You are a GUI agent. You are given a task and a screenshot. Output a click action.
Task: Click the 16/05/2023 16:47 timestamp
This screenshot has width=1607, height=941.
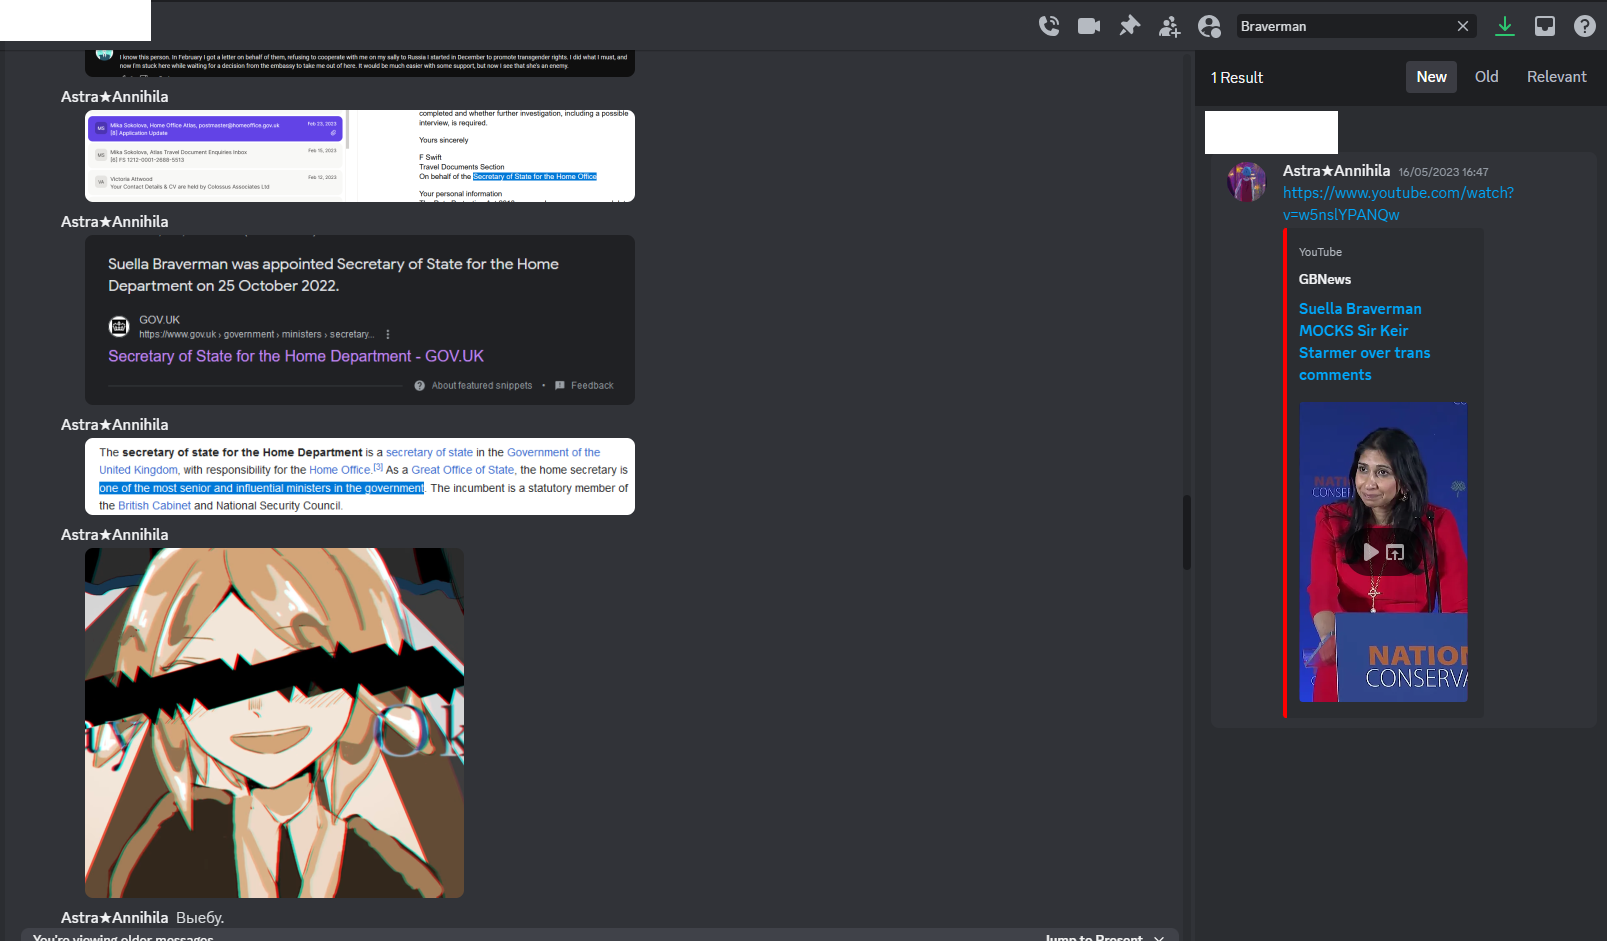click(x=1443, y=172)
